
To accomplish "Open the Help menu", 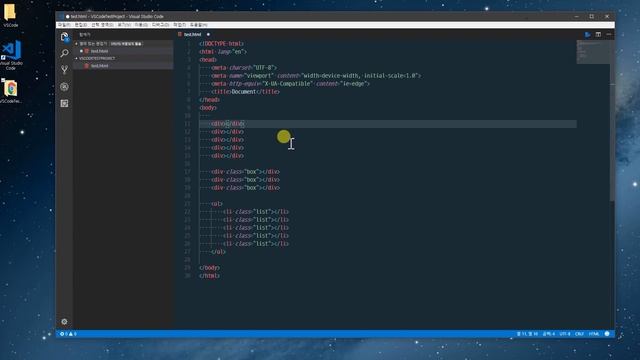I will (x=198, y=25).
